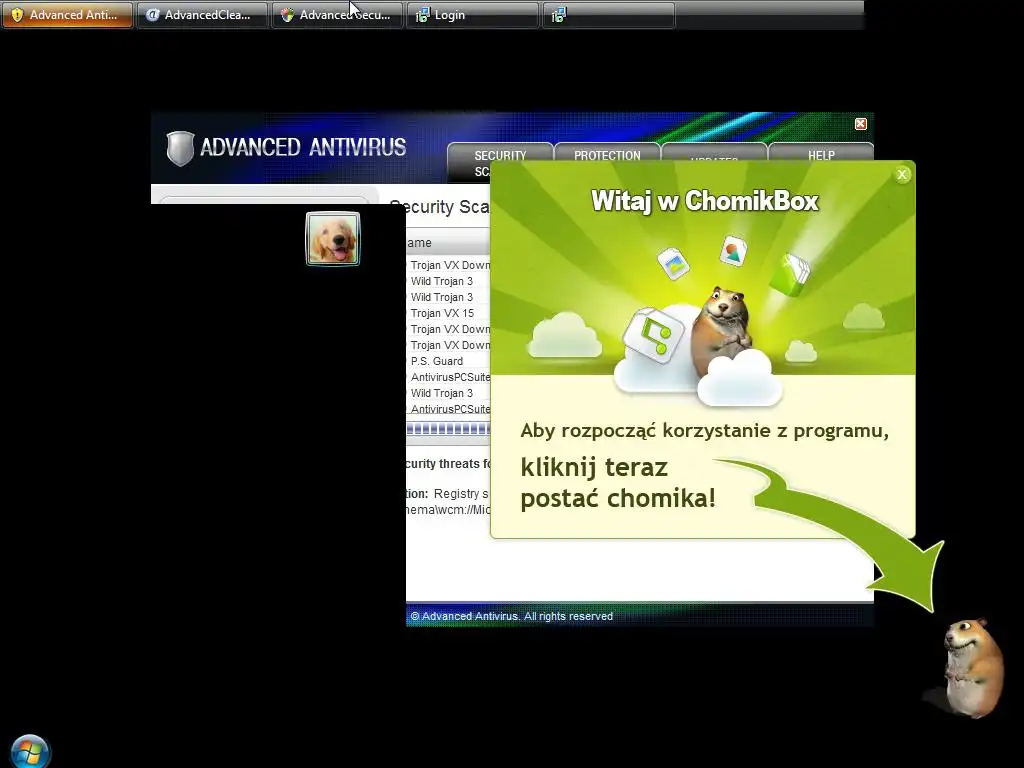This screenshot has height=768, width=1024.
Task: Click the Advanced Anti... taskbar shield icon
Action: [x=17, y=15]
